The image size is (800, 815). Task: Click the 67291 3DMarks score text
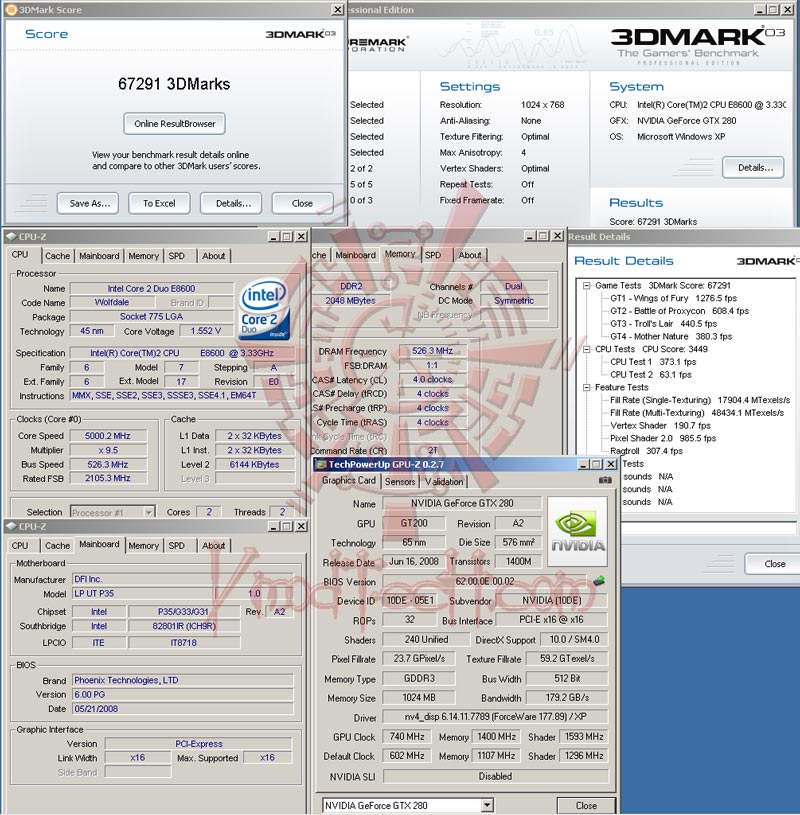tap(174, 84)
